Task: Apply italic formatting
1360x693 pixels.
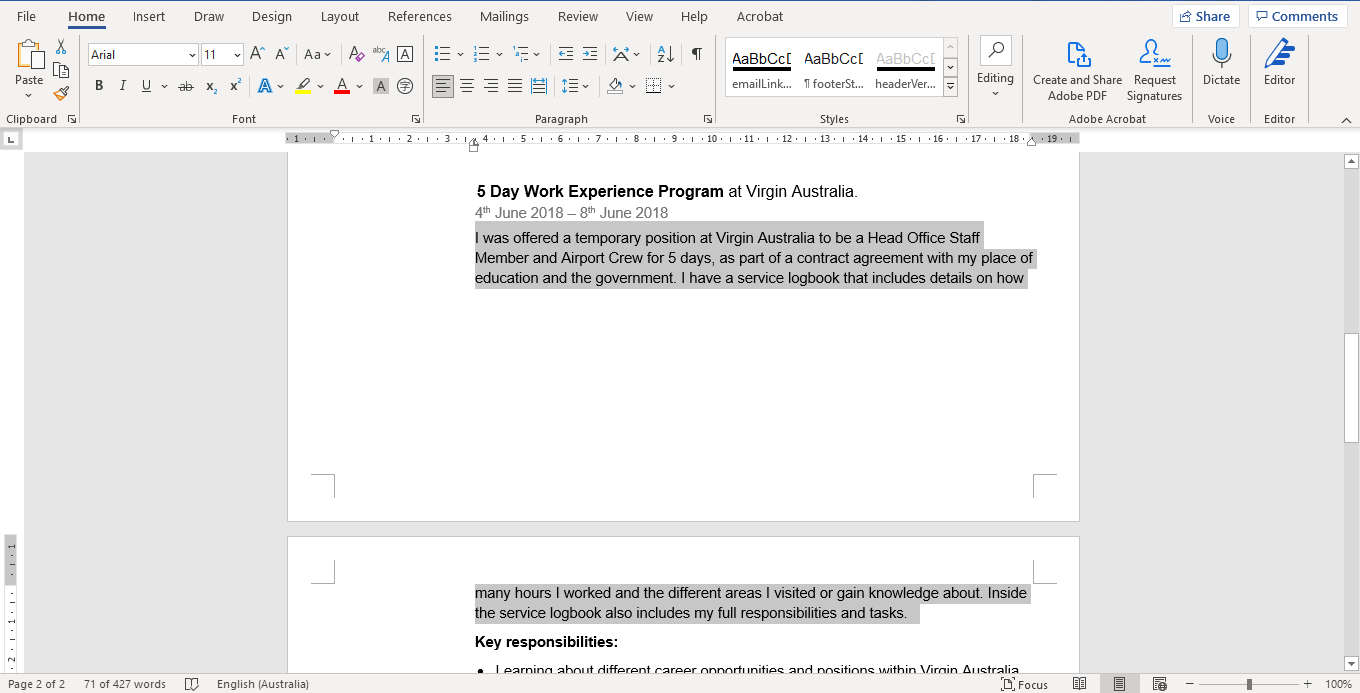Action: point(122,85)
